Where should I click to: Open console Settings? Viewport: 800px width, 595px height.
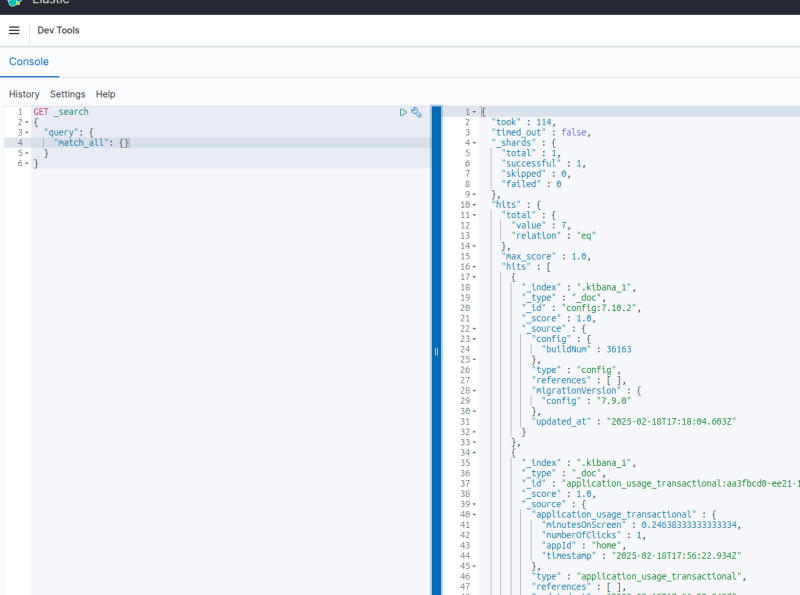[68, 94]
